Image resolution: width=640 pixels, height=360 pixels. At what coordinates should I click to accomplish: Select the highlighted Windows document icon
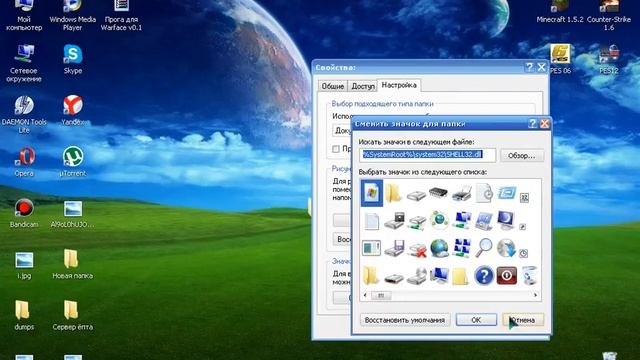coord(372,193)
